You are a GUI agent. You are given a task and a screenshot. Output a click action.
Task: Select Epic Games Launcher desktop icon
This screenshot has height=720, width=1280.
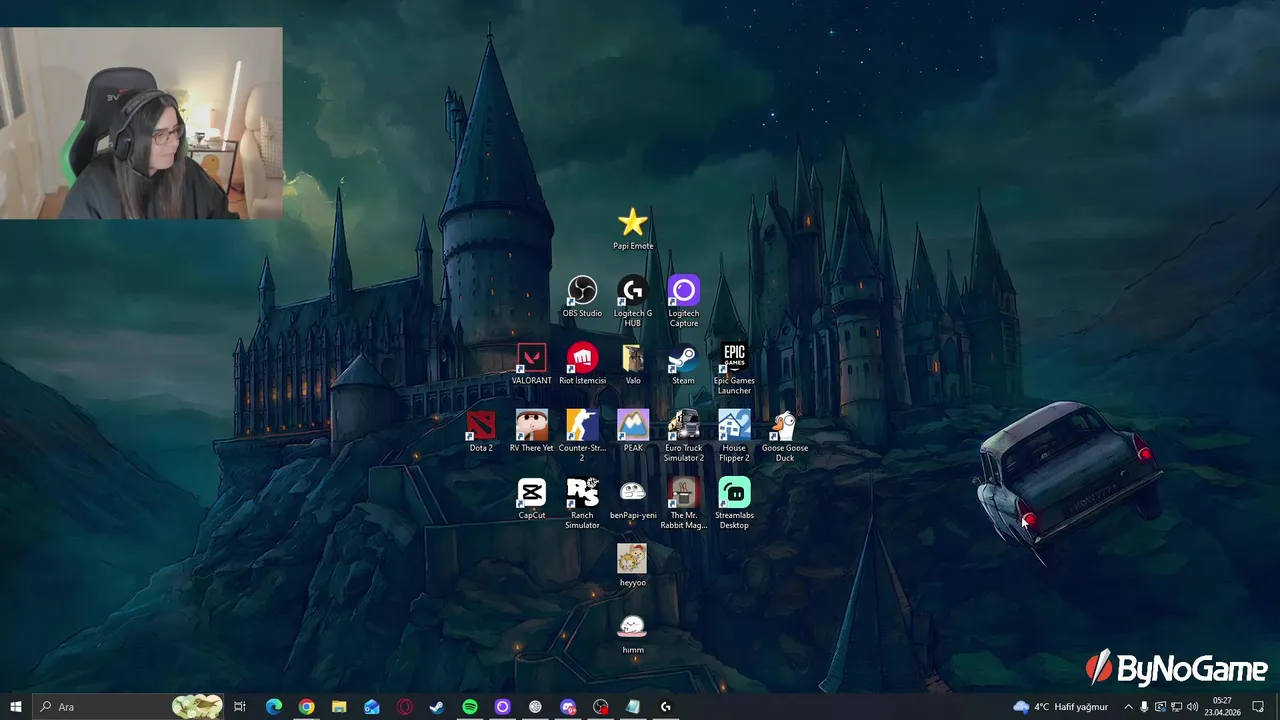tap(734, 369)
